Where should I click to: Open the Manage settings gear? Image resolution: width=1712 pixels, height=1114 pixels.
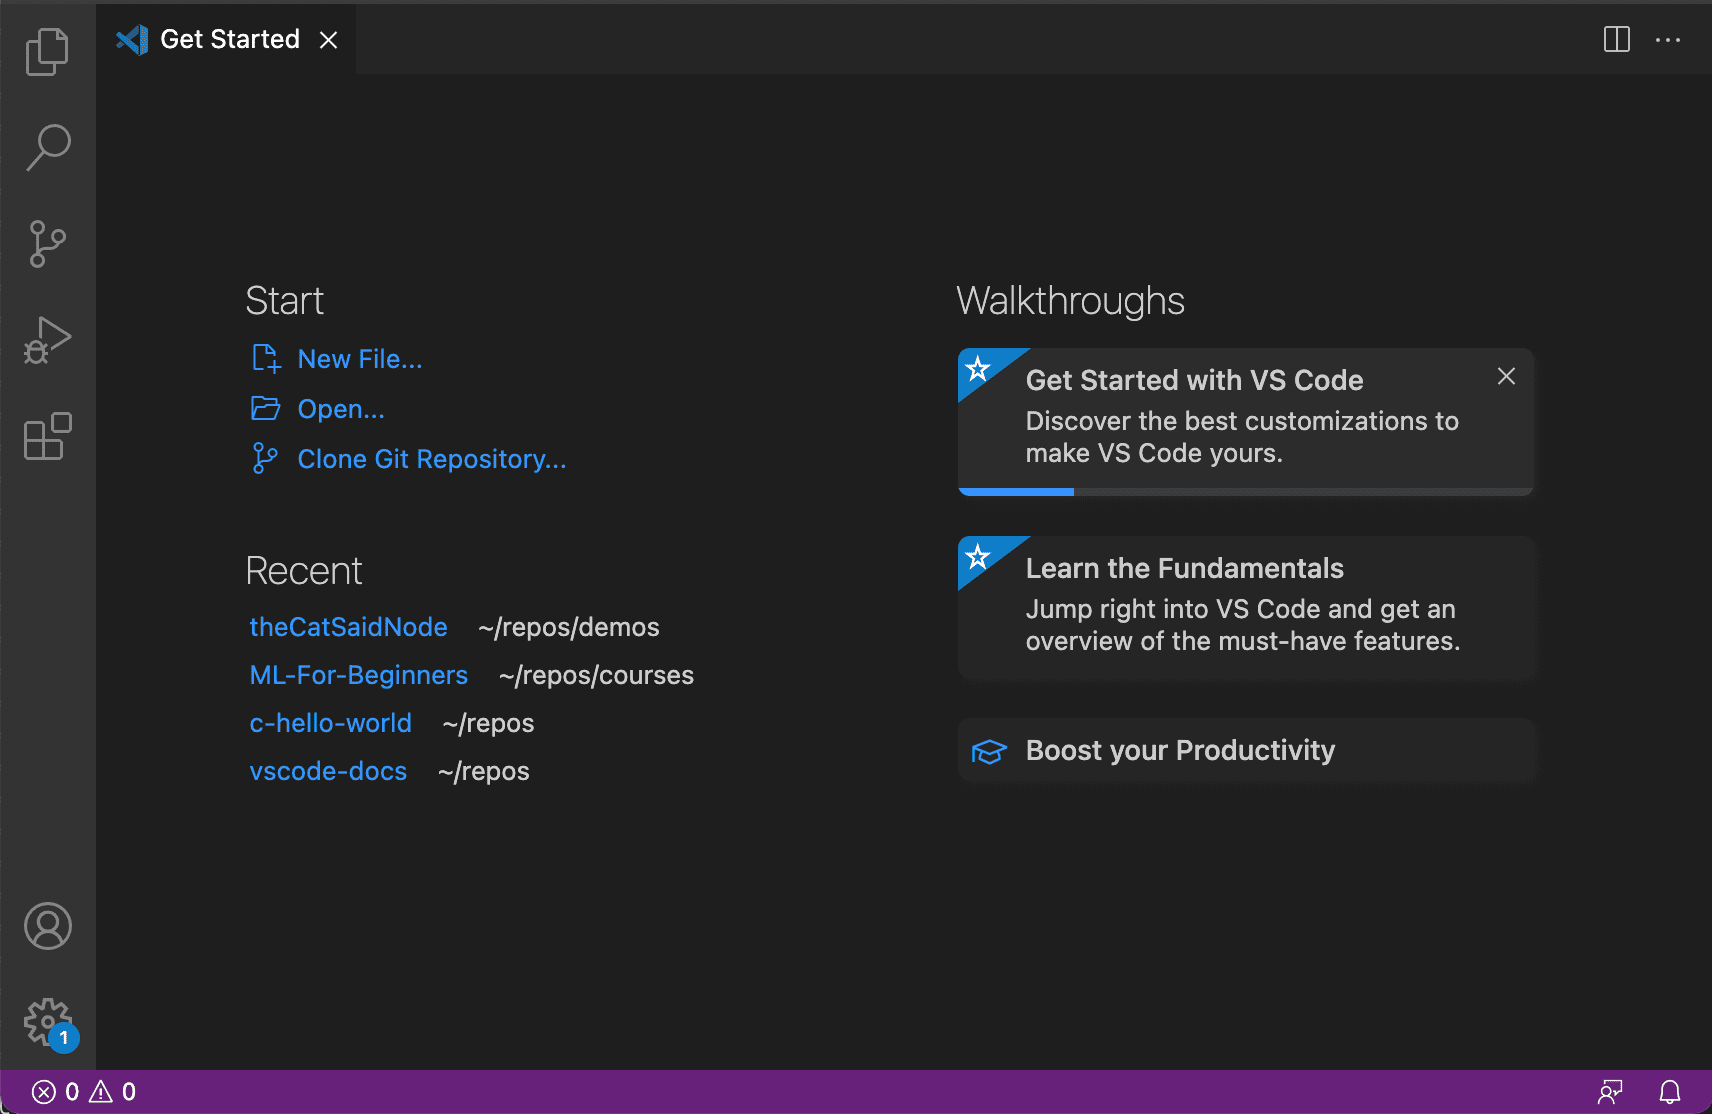47,1021
